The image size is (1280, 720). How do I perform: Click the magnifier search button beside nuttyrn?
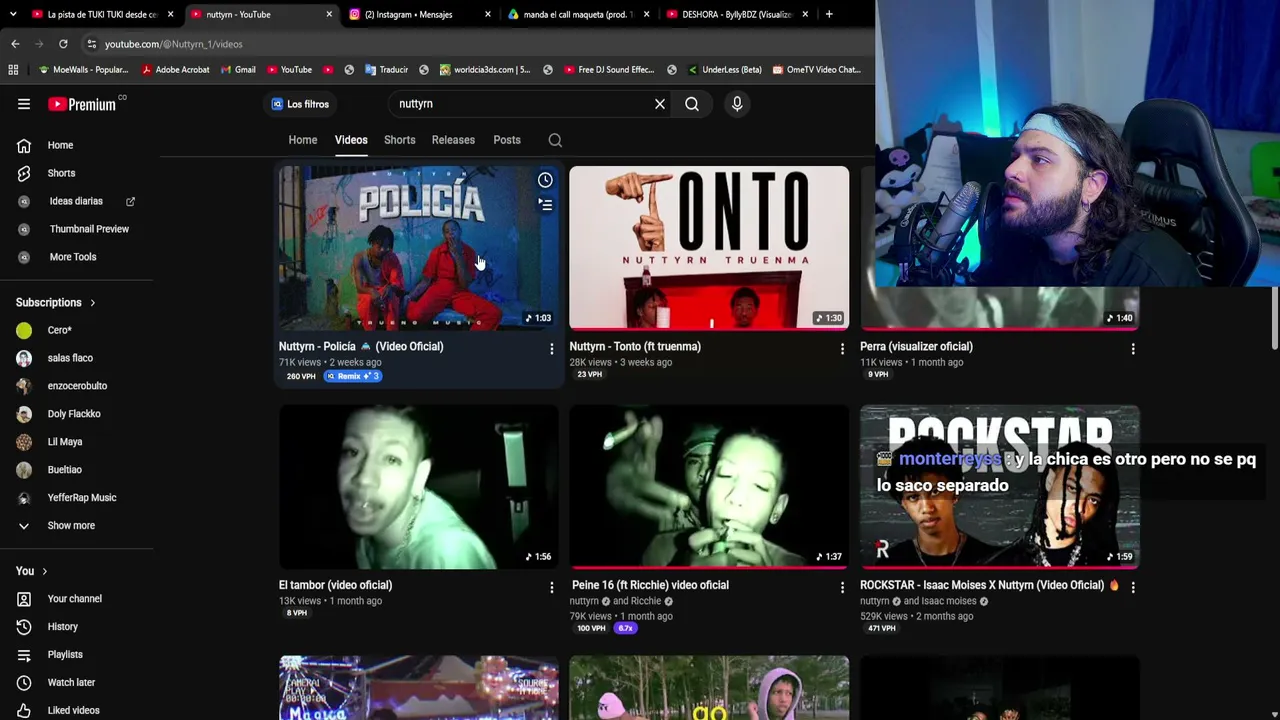692,104
